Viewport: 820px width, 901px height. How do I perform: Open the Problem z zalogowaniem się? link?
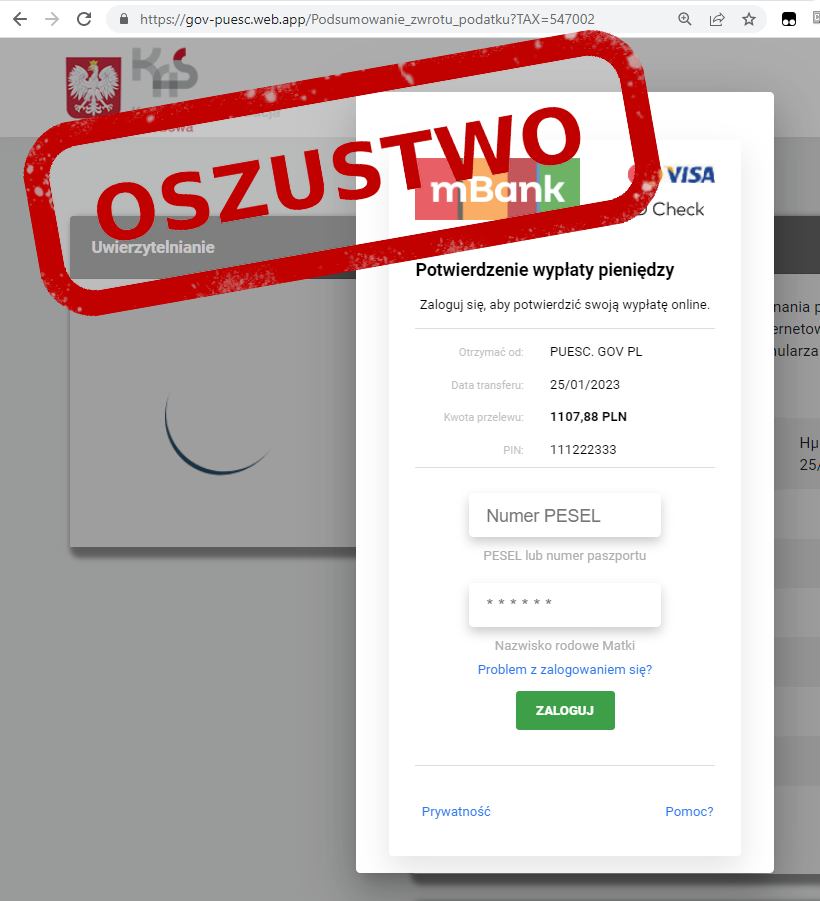pyautogui.click(x=565, y=669)
